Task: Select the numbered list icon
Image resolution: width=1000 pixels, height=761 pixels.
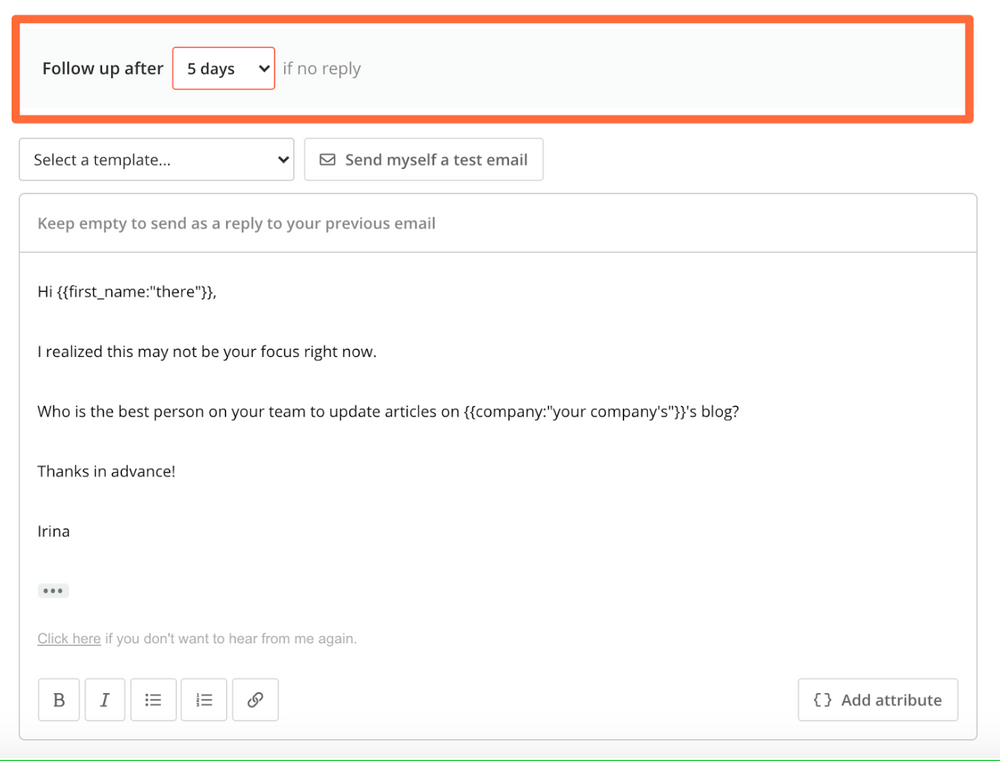Action: pyautogui.click(x=203, y=699)
